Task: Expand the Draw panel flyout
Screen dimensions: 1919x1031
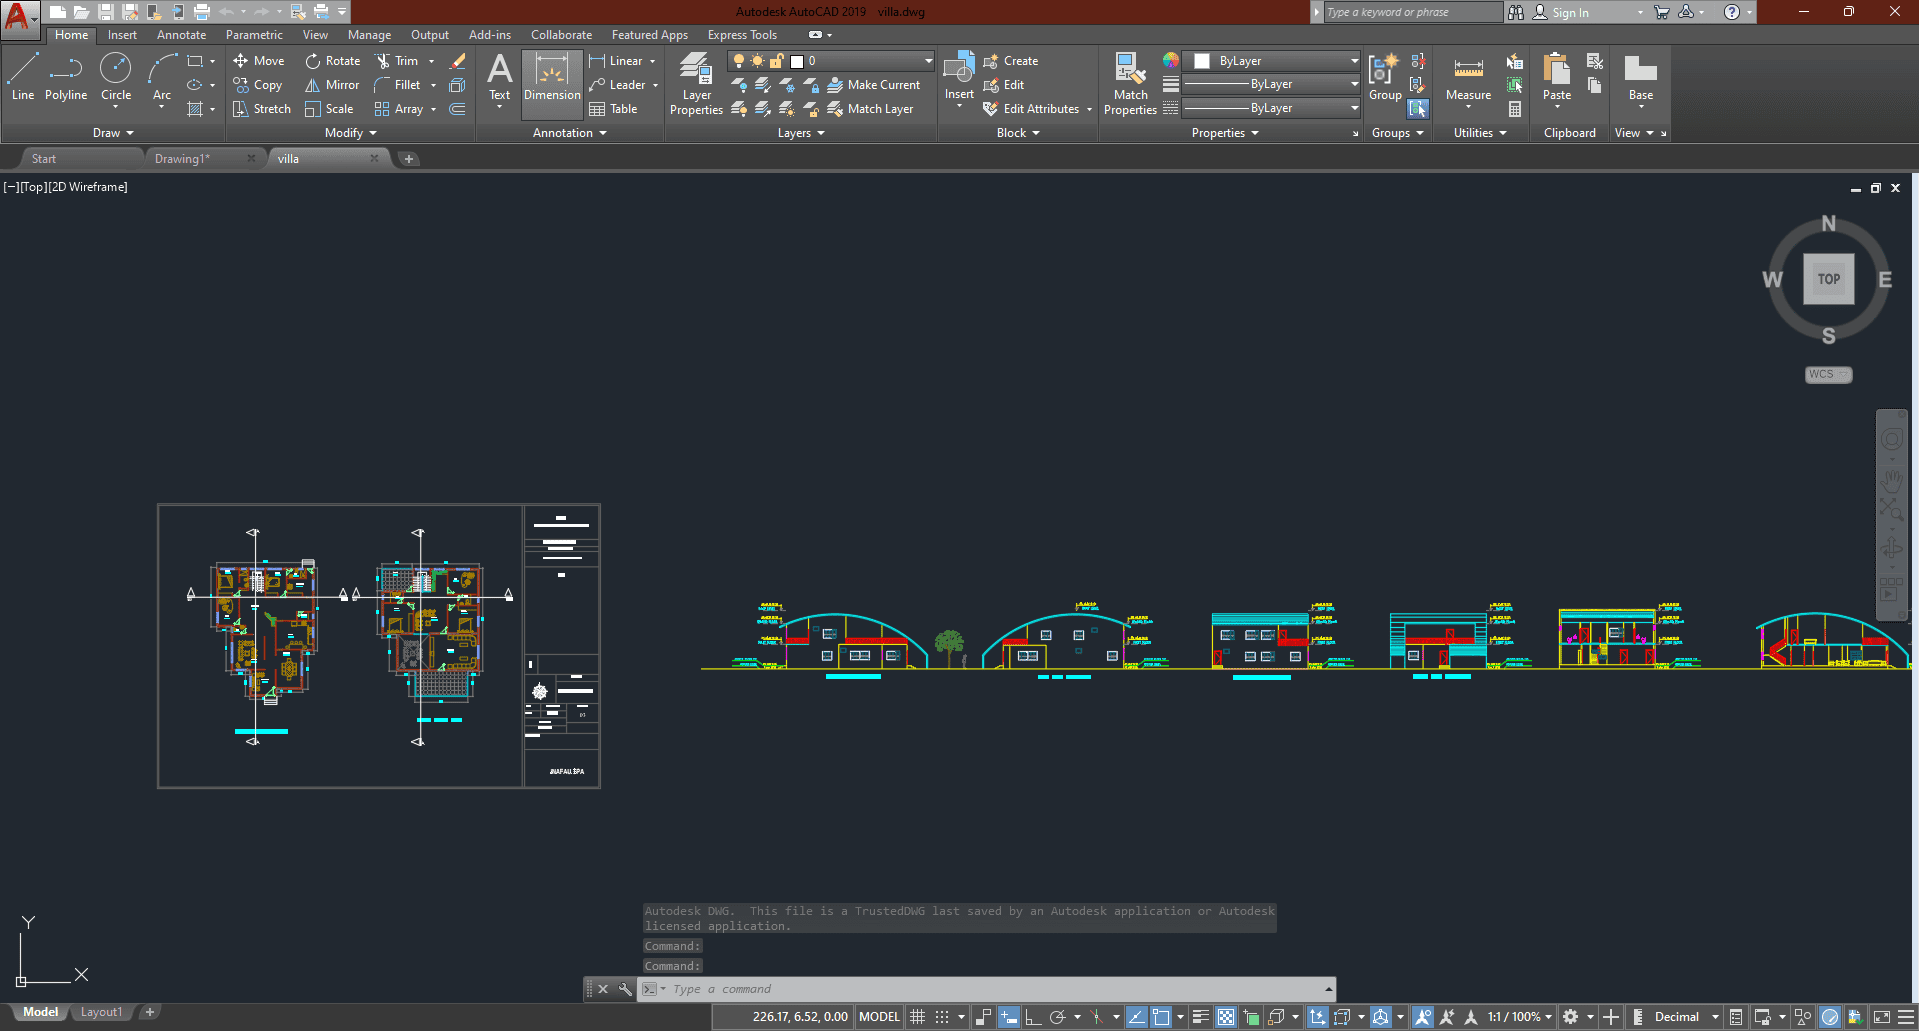Action: click(113, 133)
